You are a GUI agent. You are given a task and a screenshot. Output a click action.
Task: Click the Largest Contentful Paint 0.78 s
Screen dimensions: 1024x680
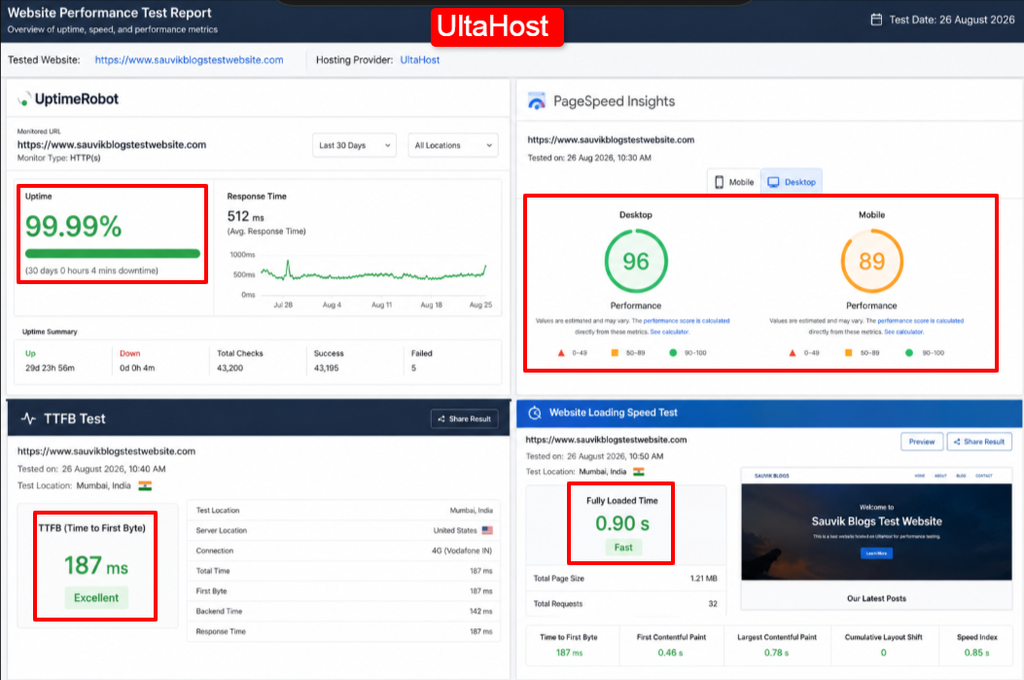pos(776,653)
